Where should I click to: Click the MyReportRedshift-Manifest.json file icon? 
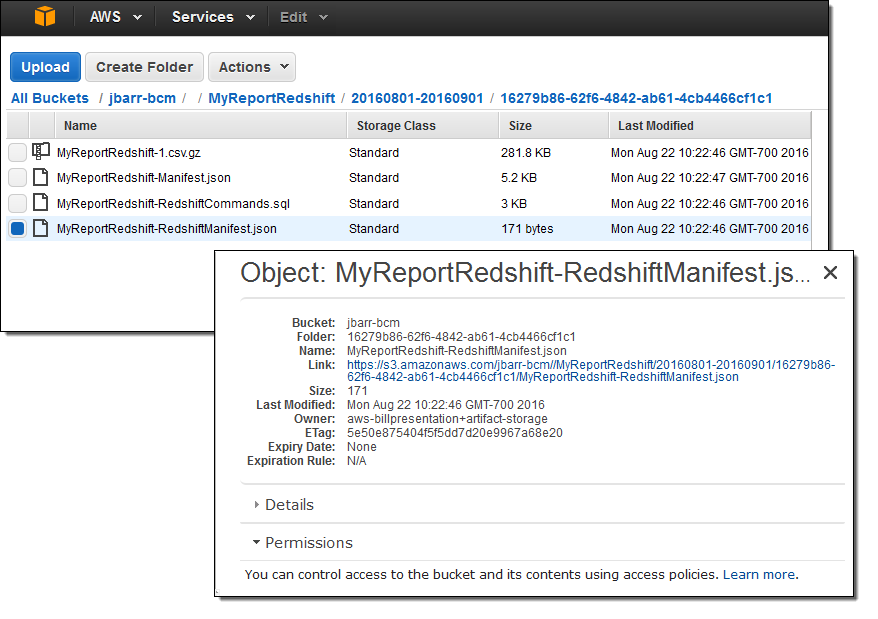pos(41,177)
